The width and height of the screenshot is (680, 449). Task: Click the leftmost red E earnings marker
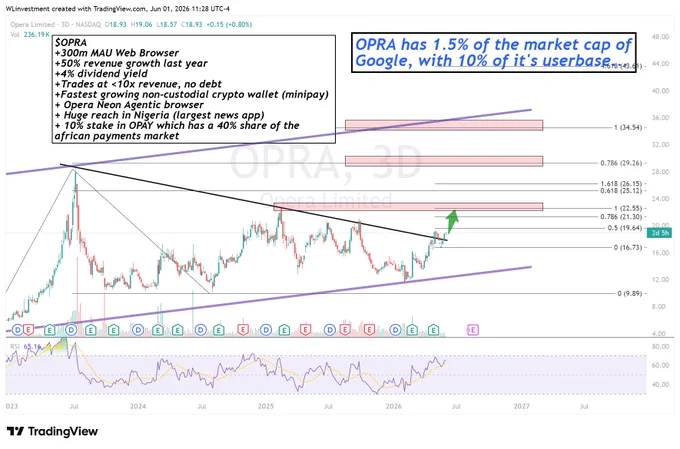pos(28,330)
